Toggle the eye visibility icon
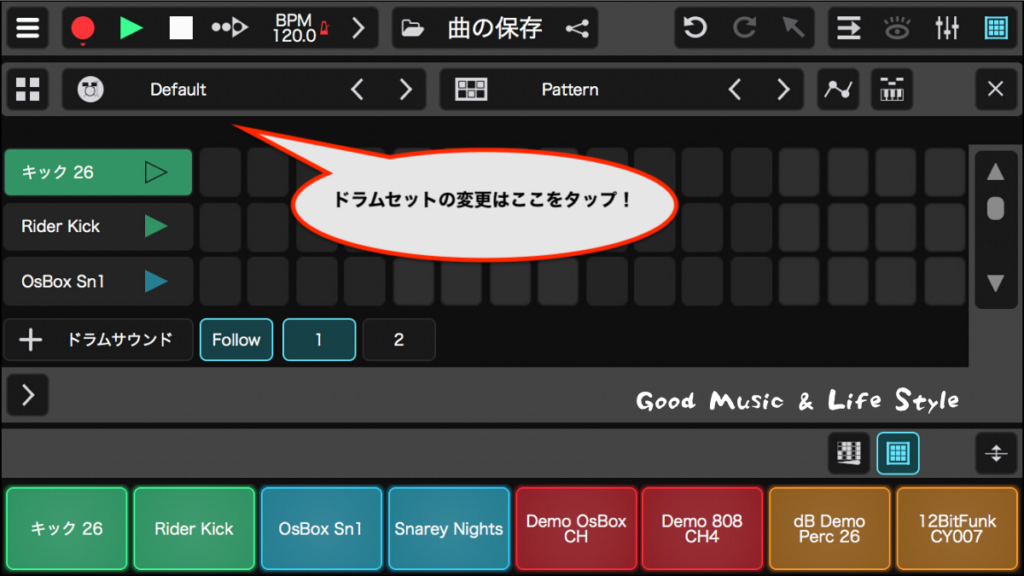This screenshot has height=576, width=1024. click(897, 28)
